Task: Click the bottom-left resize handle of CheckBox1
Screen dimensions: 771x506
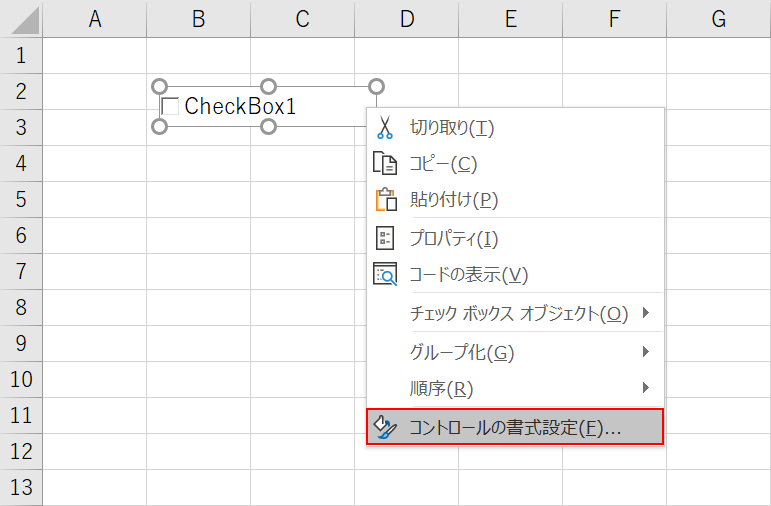Action: [x=159, y=126]
